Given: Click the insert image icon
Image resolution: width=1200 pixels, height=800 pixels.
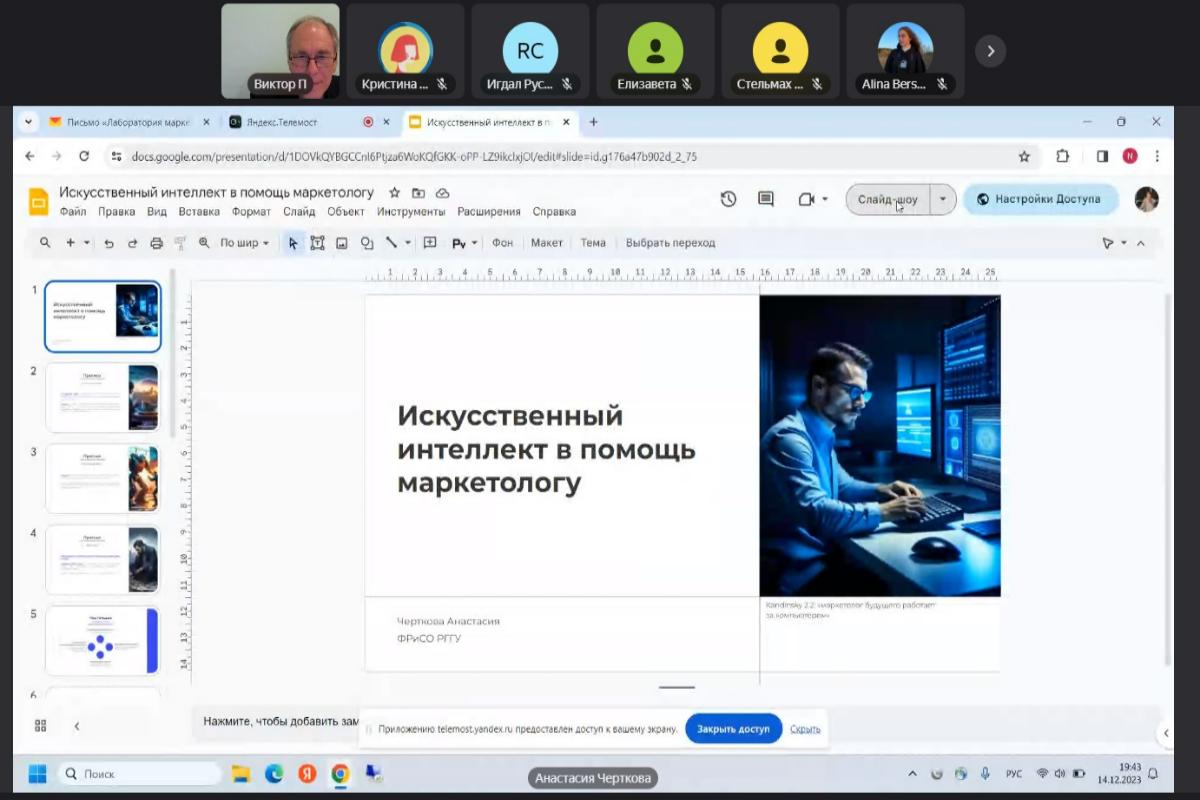Looking at the screenshot, I should [x=342, y=243].
